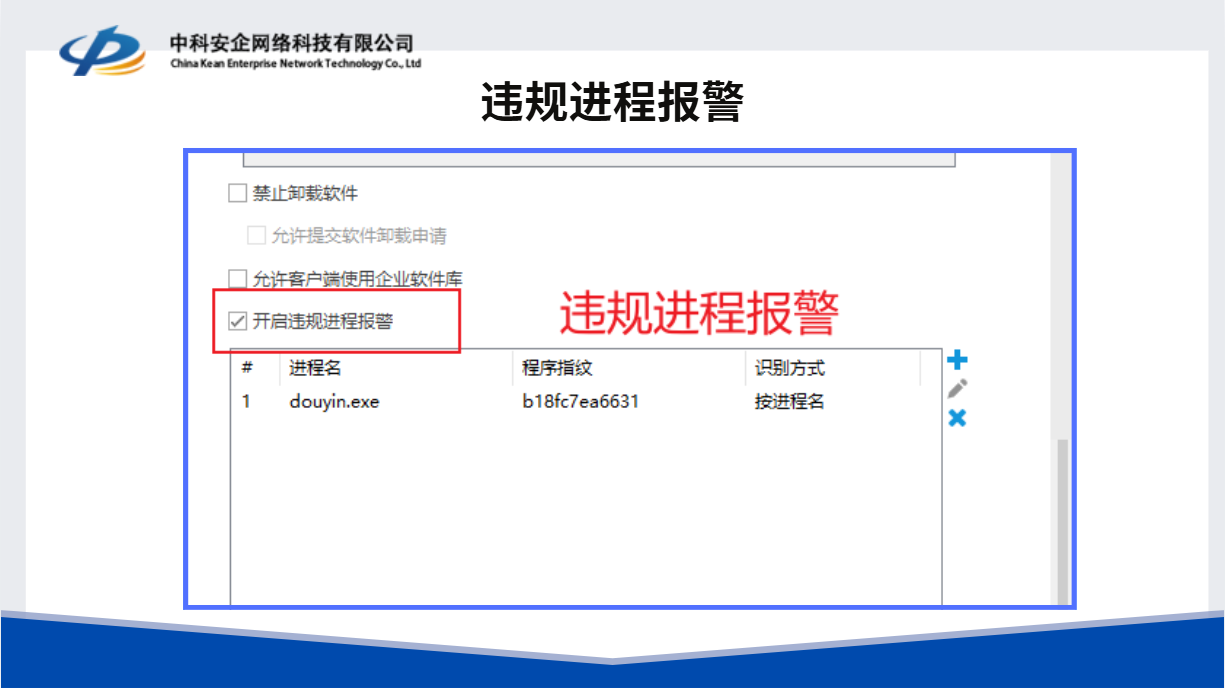This screenshot has width=1225, height=688.
Task: Click the fingerprint value b18fc7ea6631
Action: [580, 402]
